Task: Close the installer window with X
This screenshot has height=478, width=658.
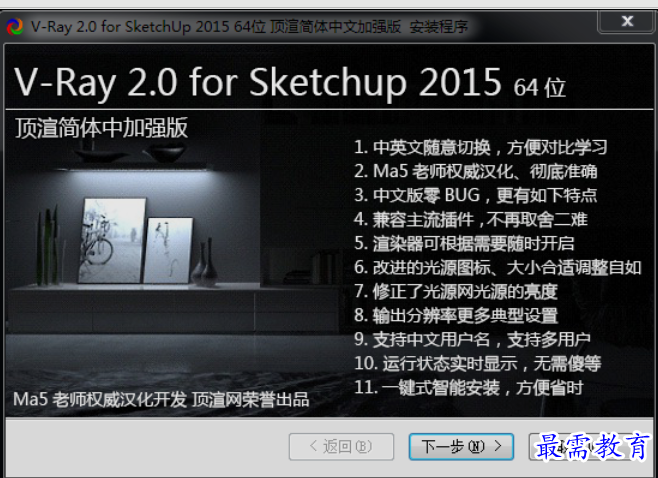Action: [x=627, y=21]
